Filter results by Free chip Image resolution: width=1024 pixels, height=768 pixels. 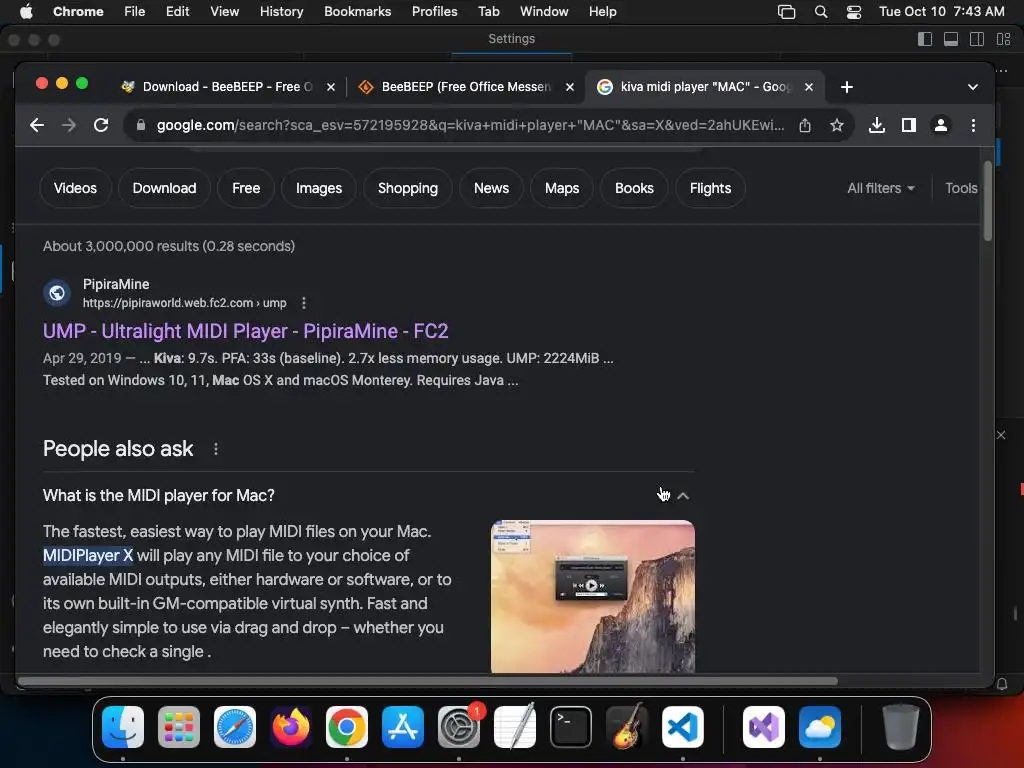click(x=246, y=188)
